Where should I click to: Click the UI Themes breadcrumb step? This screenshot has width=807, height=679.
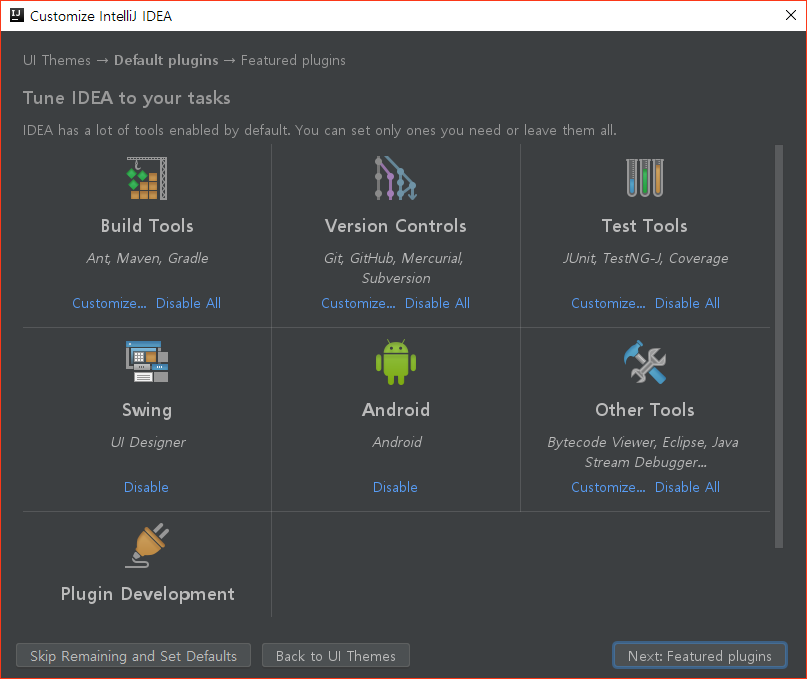(x=57, y=60)
